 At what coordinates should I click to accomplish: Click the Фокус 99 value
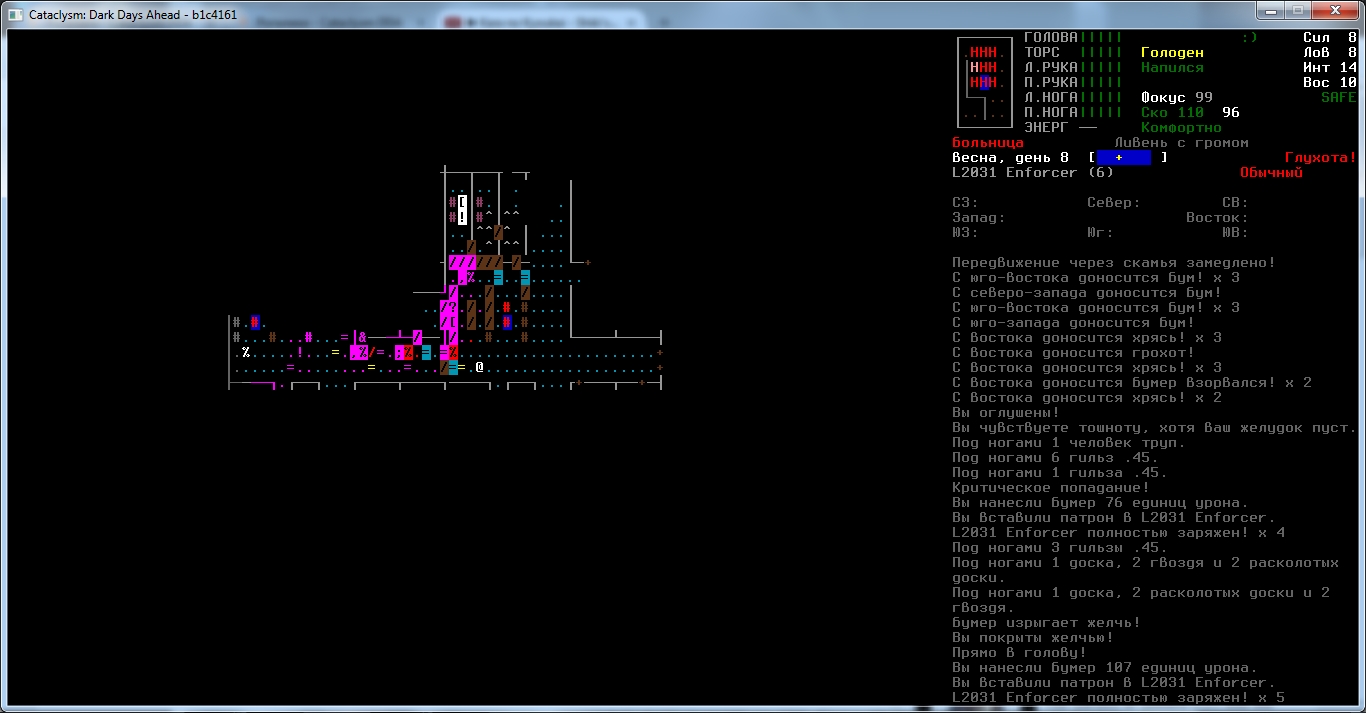click(1177, 97)
